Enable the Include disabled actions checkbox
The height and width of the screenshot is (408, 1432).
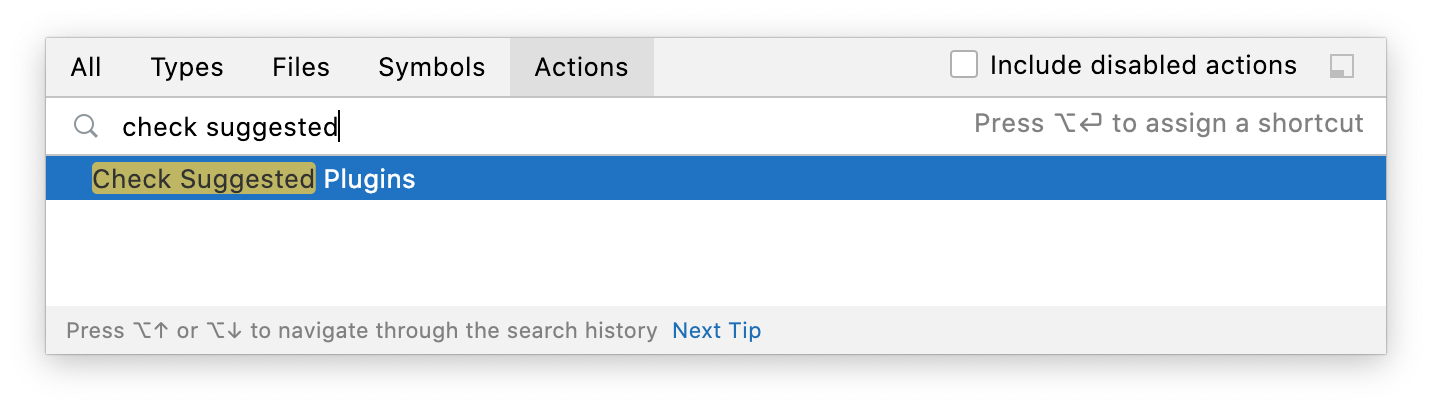coord(963,66)
